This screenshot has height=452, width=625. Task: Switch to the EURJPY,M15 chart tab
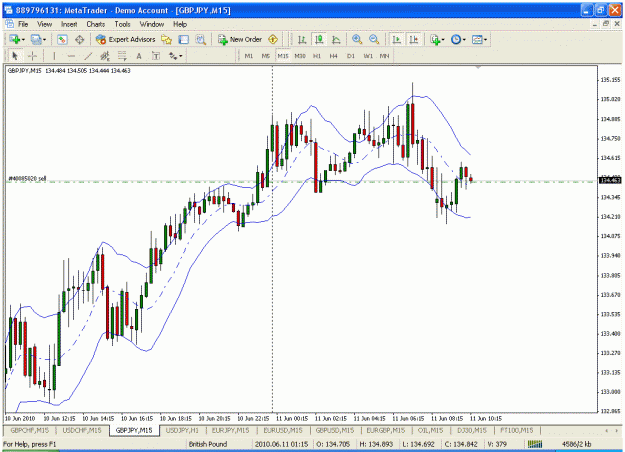230,430
